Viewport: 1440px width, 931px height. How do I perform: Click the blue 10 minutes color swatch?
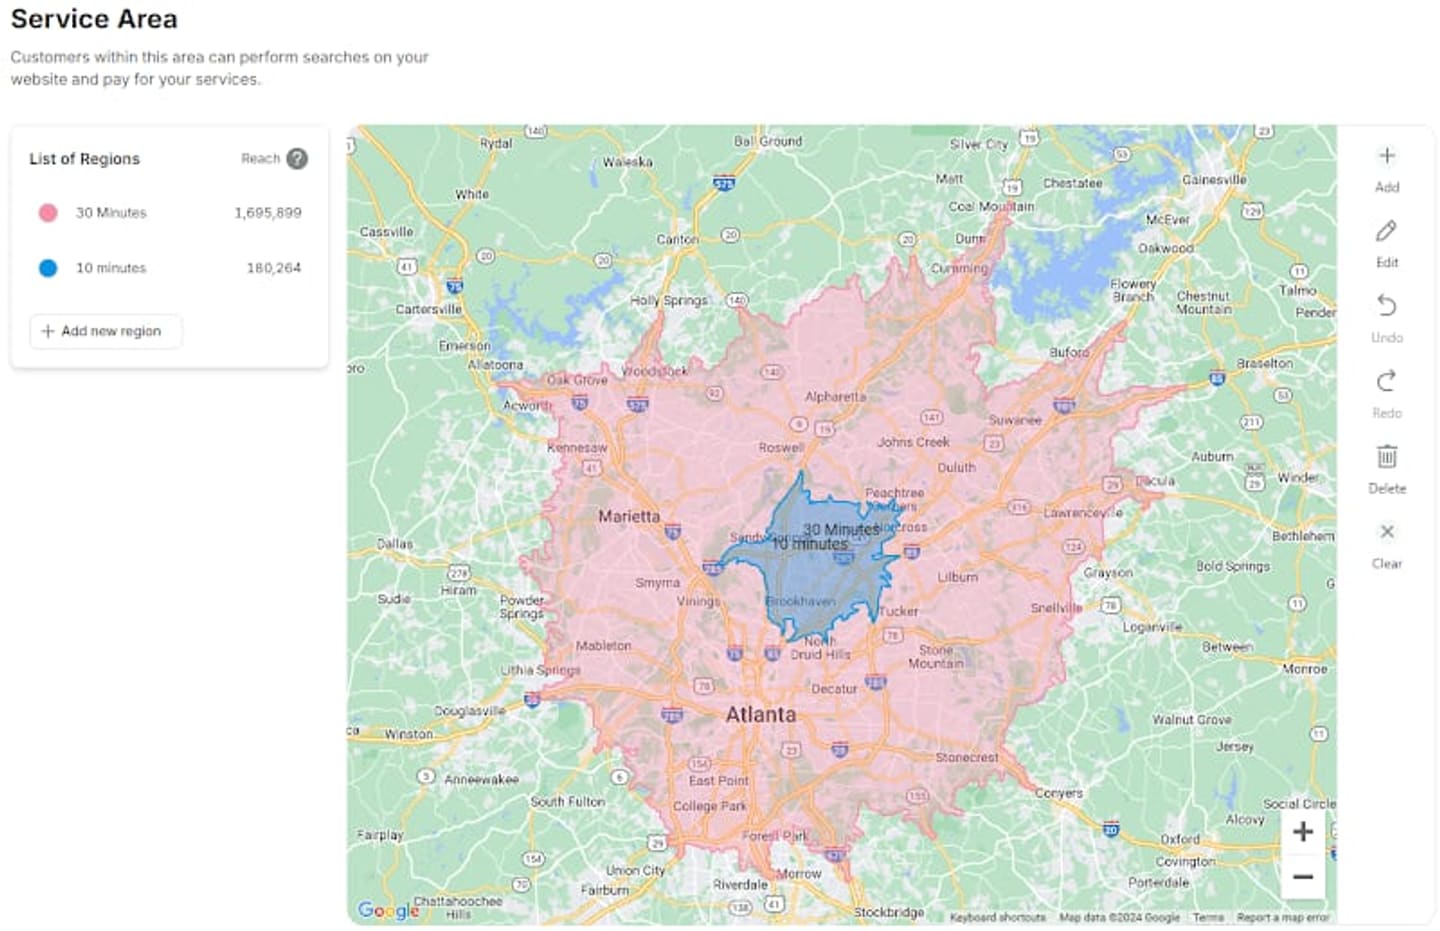48,268
